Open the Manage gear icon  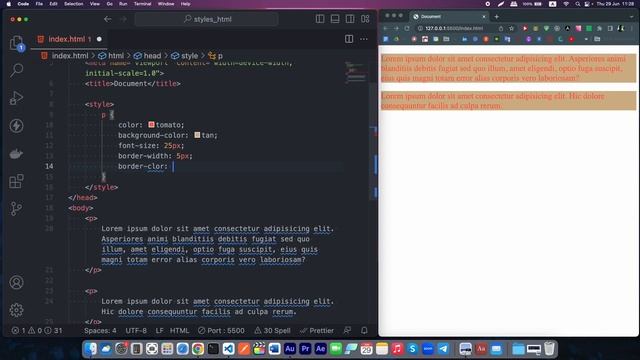pos(16,310)
